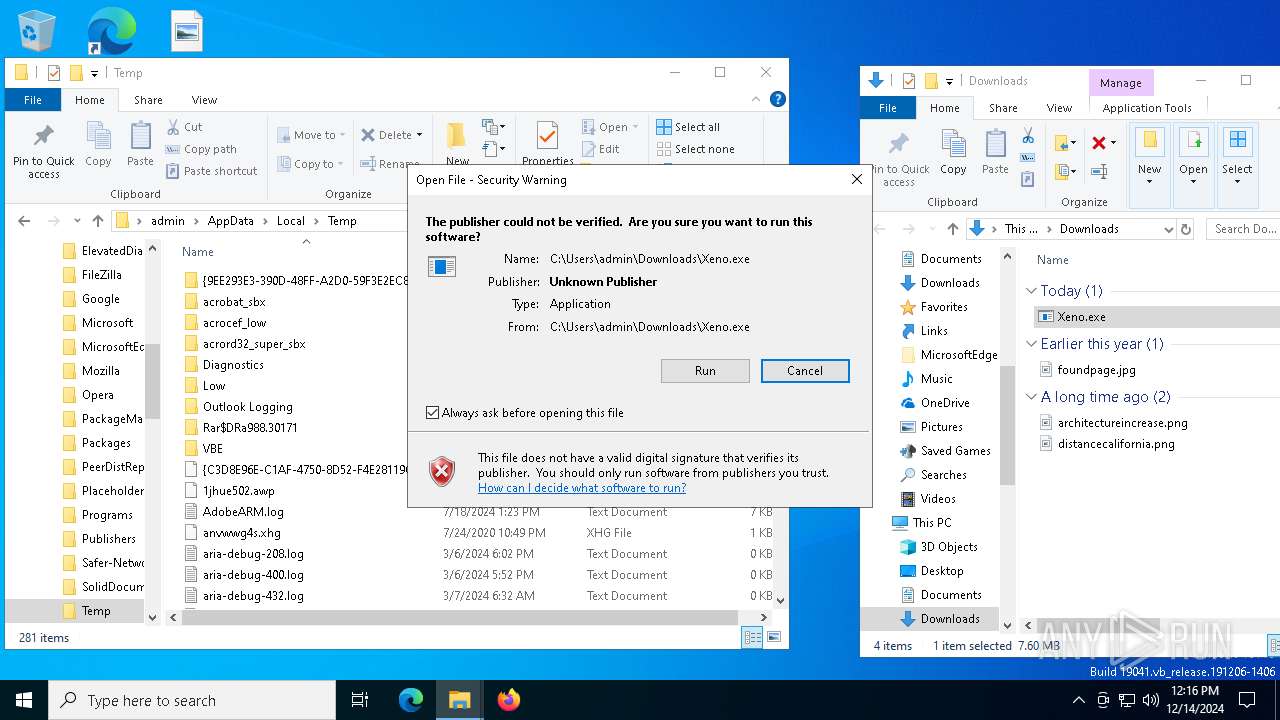Viewport: 1280px width, 720px height.
Task: Open Outlook Logging folder
Action: coord(247,407)
